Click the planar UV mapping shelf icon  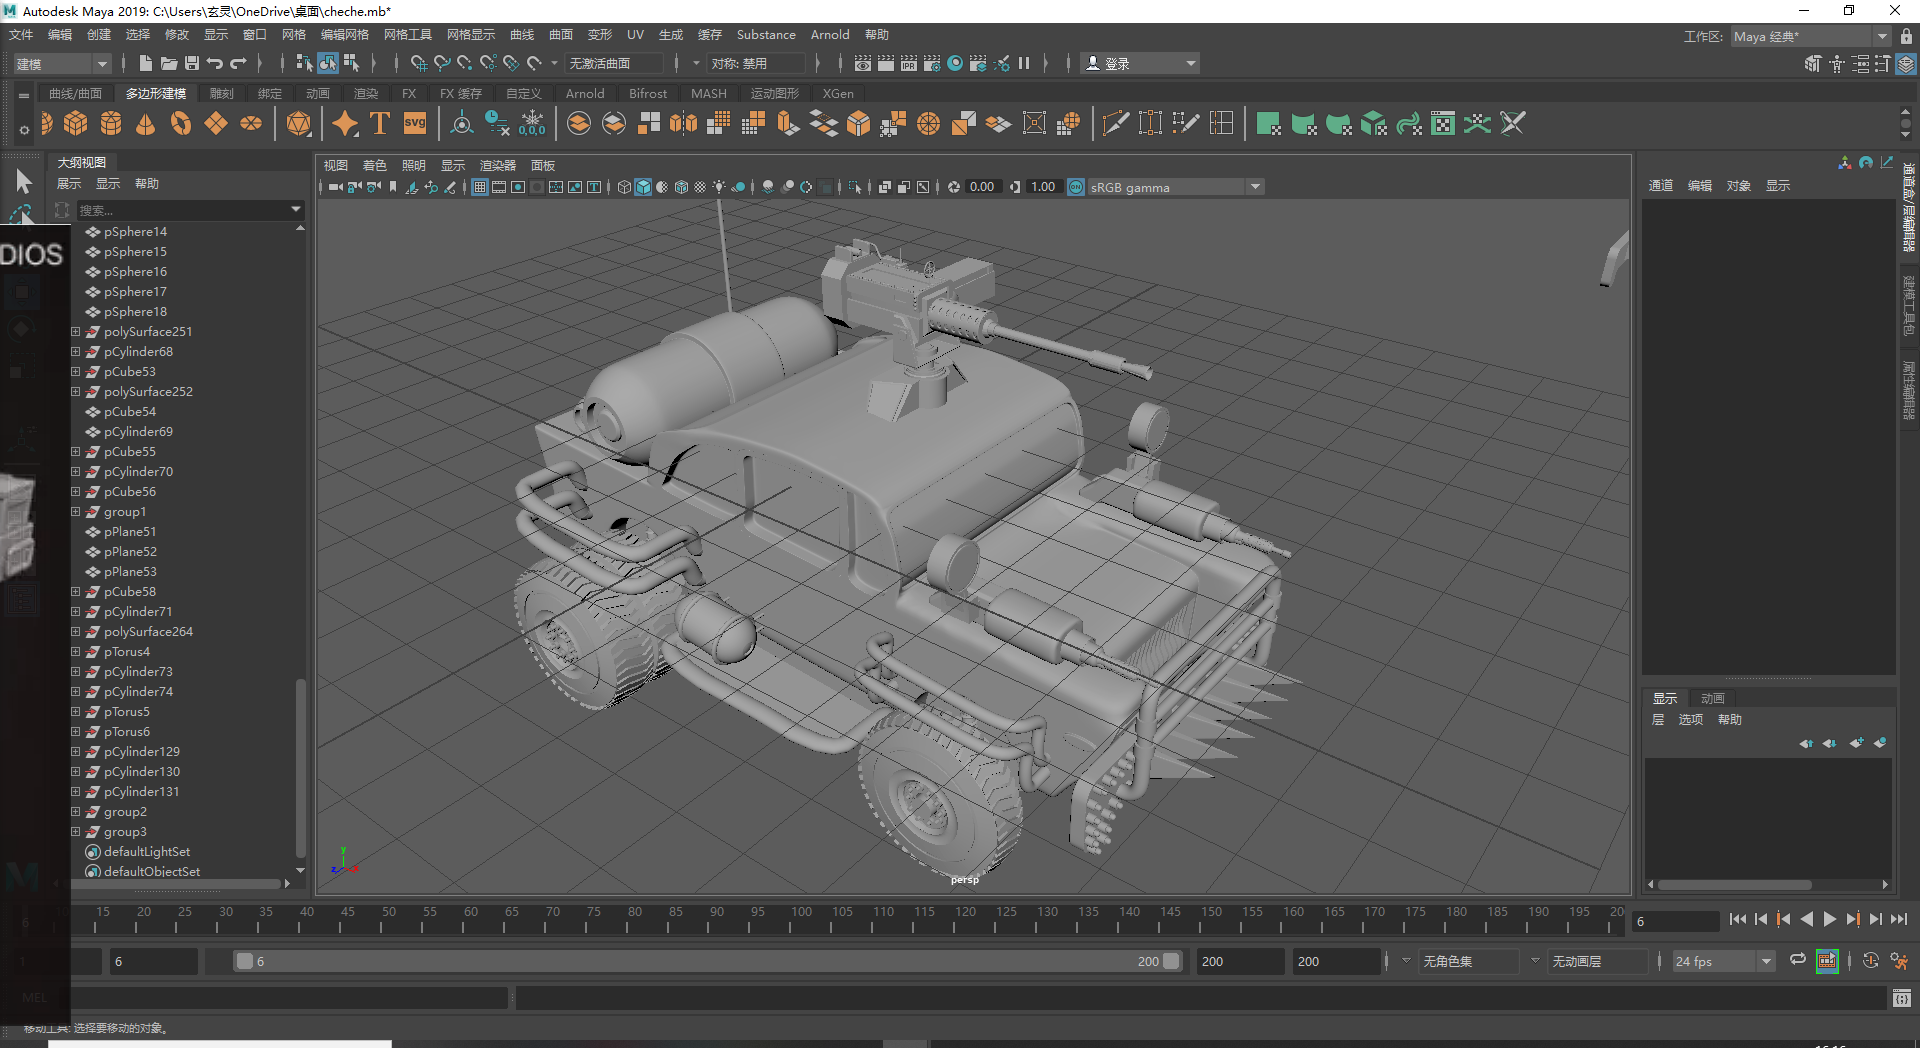[1269, 124]
